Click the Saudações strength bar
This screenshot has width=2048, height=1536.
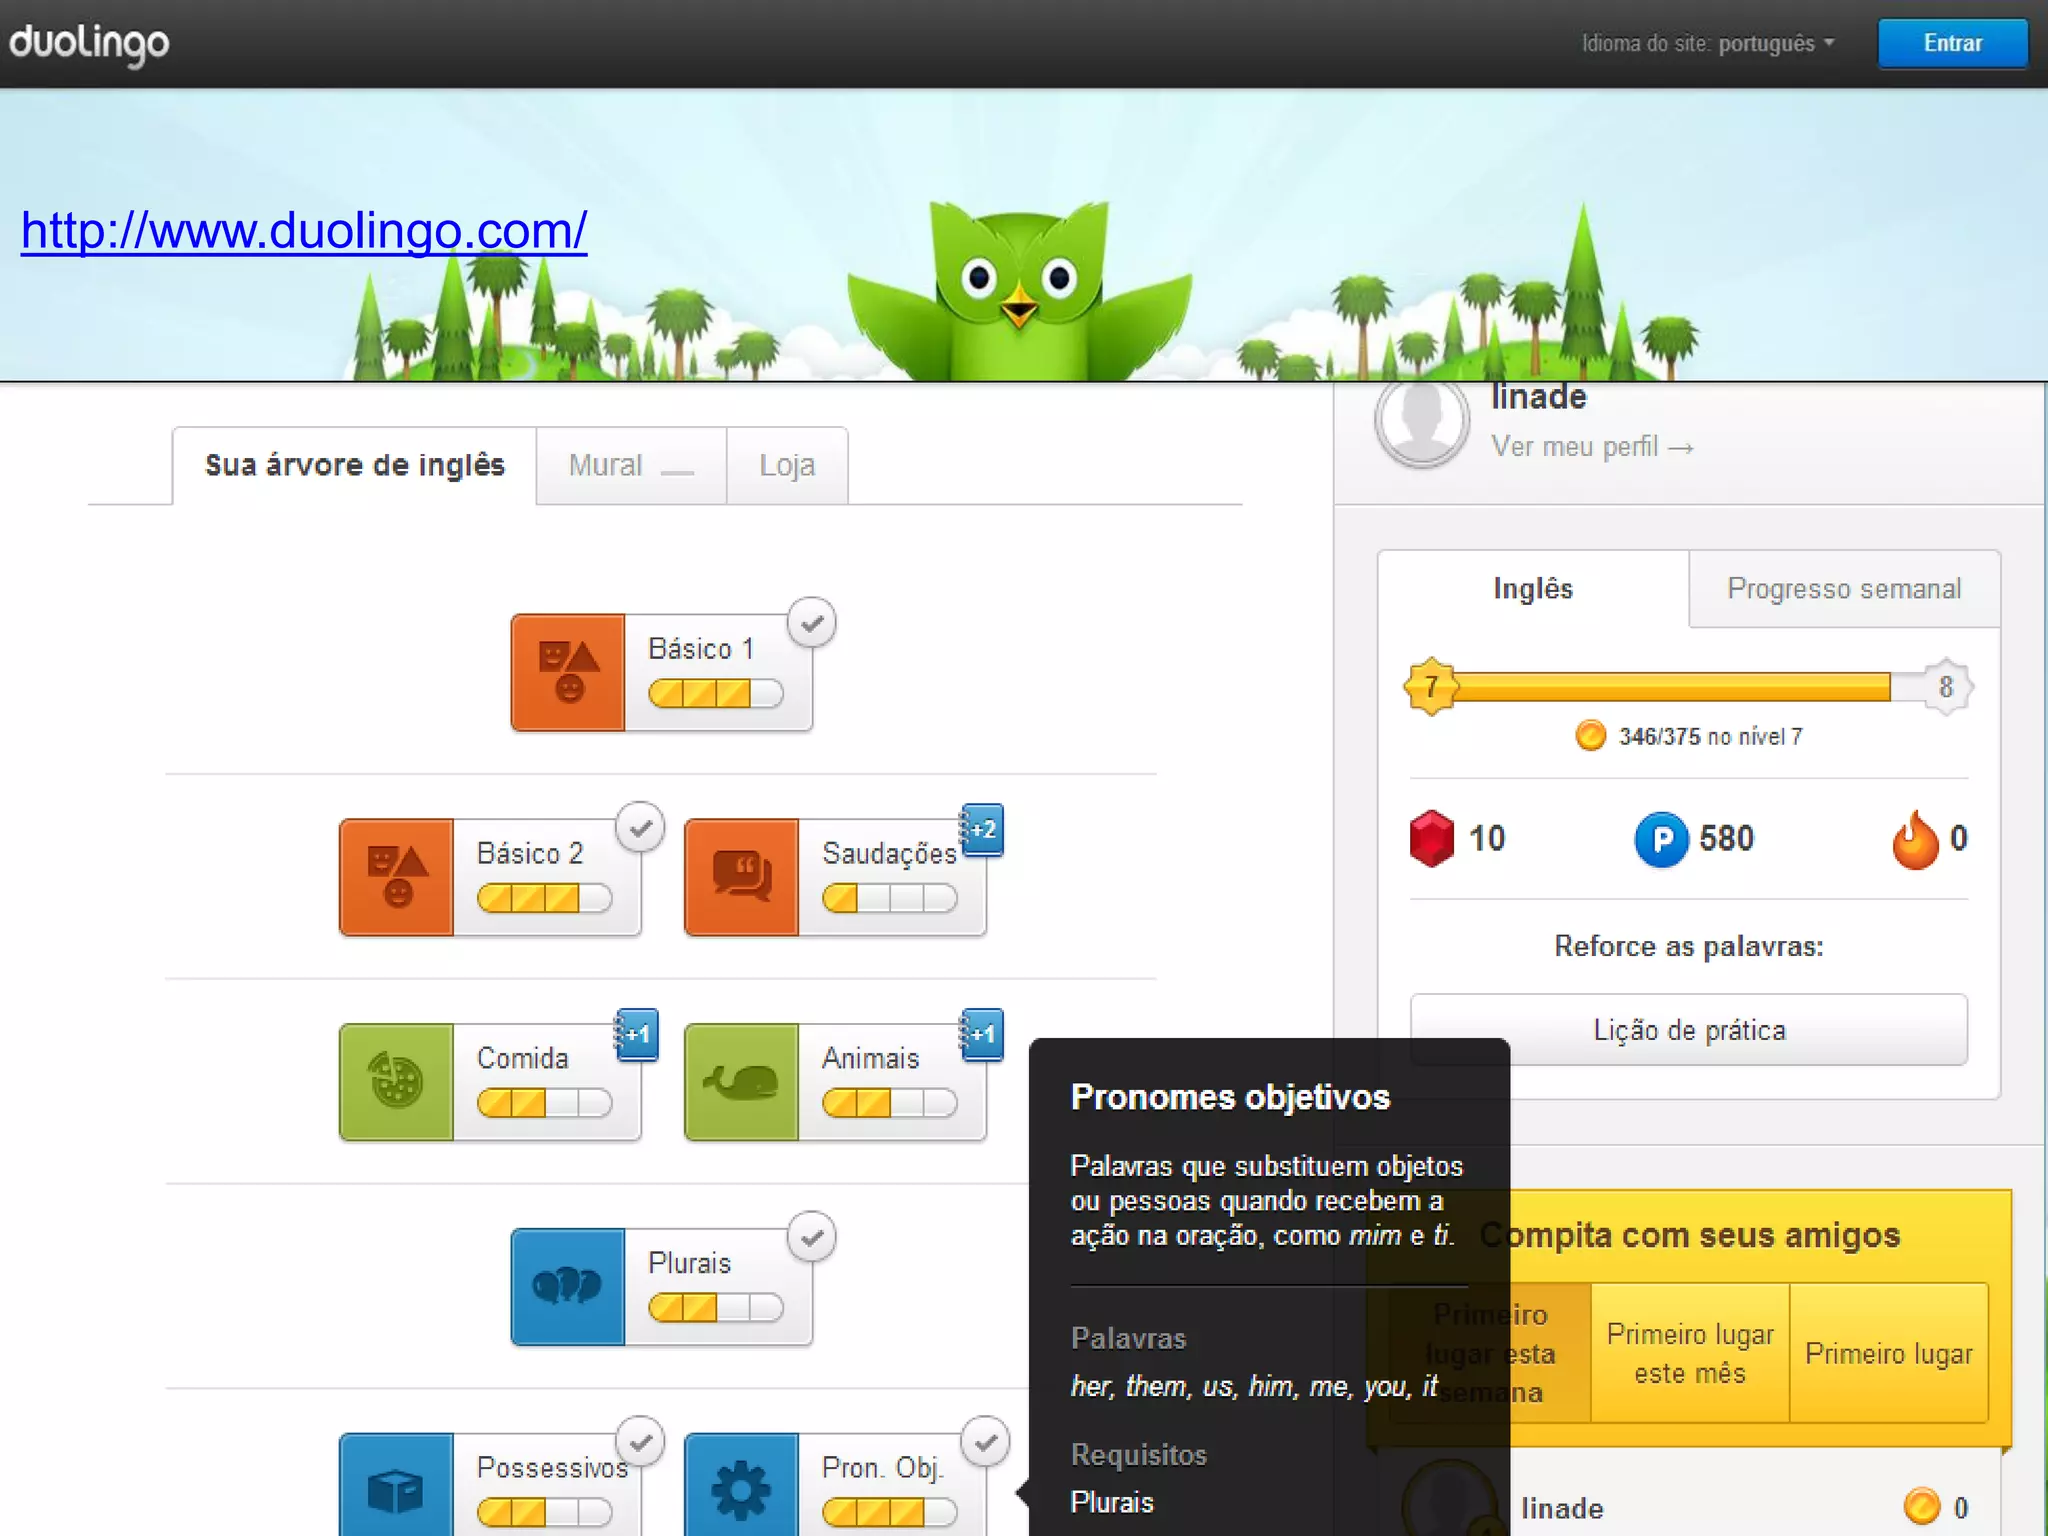point(889,898)
